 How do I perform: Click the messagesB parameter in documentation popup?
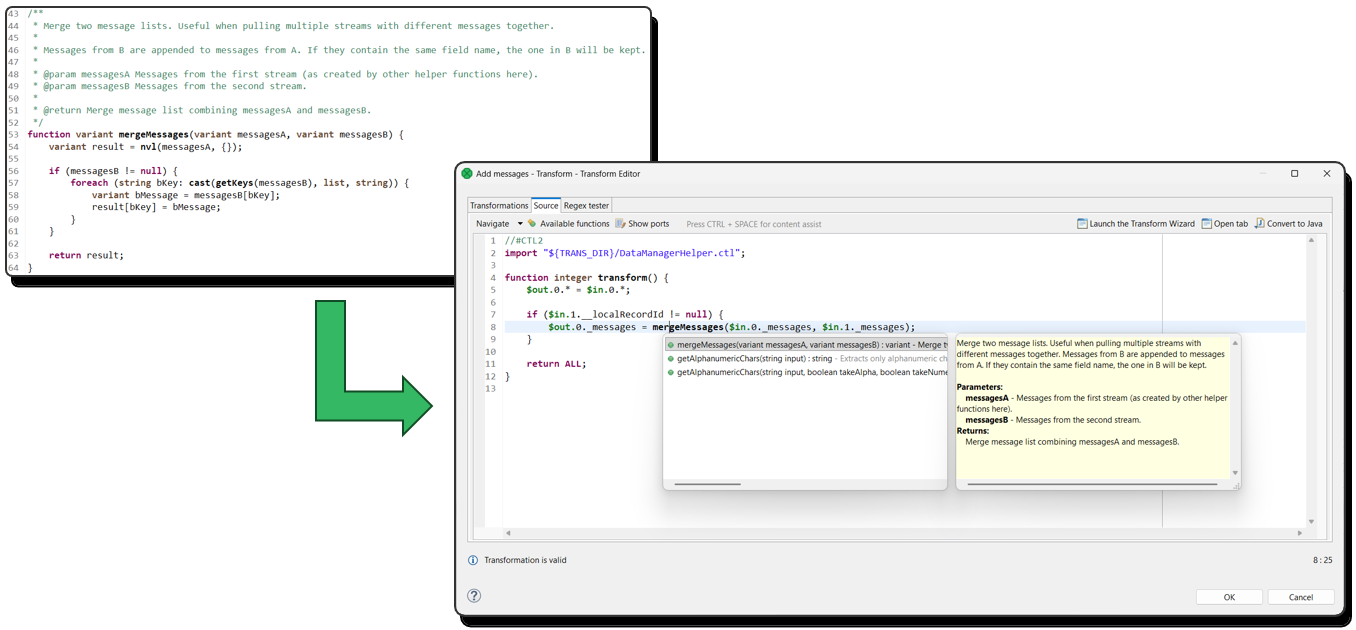tap(987, 420)
